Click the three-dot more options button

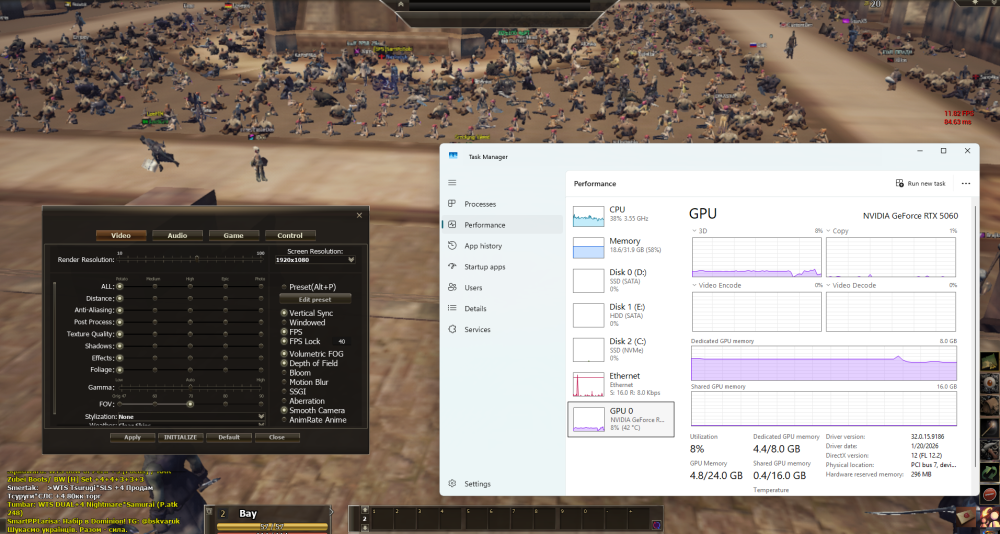[966, 184]
